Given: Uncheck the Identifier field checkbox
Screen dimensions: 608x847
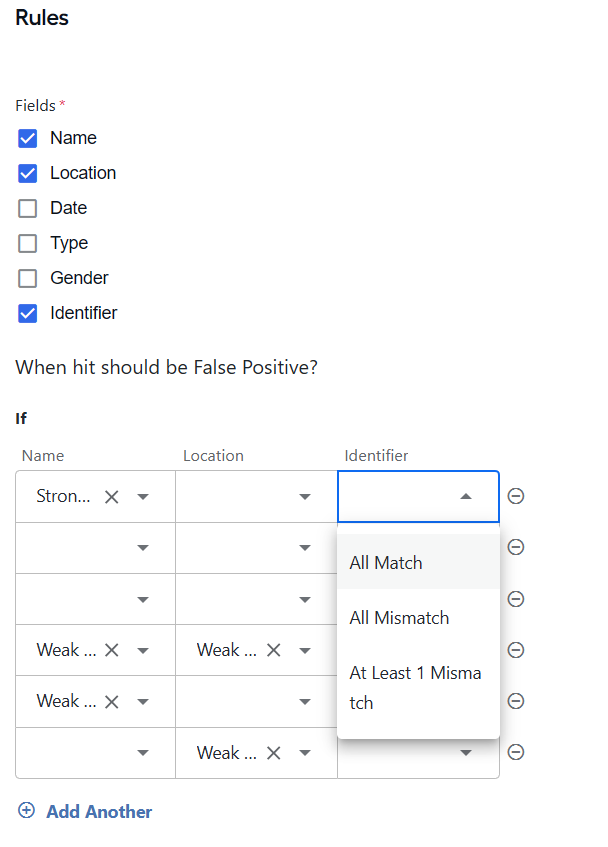Looking at the screenshot, I should [28, 313].
